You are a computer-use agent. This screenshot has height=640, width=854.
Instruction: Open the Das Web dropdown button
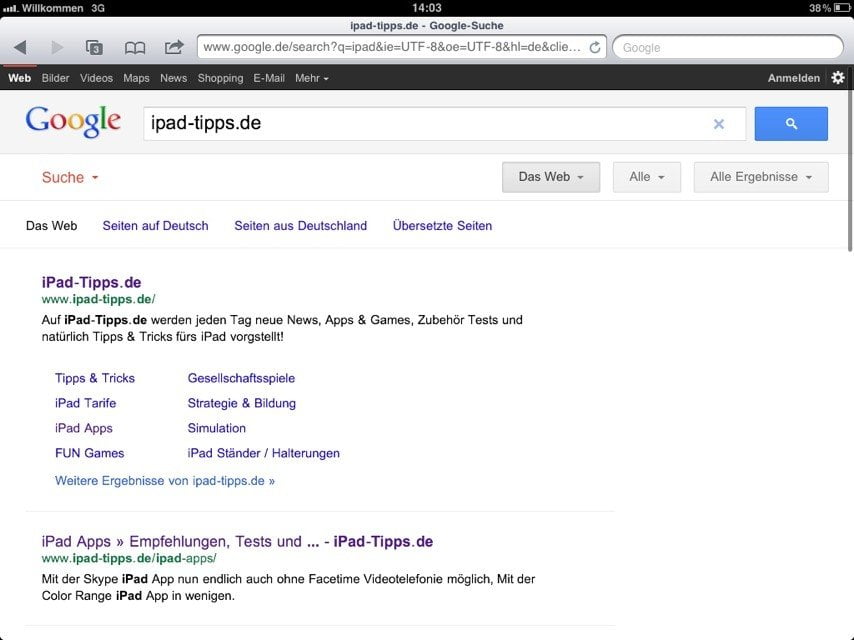click(x=551, y=177)
